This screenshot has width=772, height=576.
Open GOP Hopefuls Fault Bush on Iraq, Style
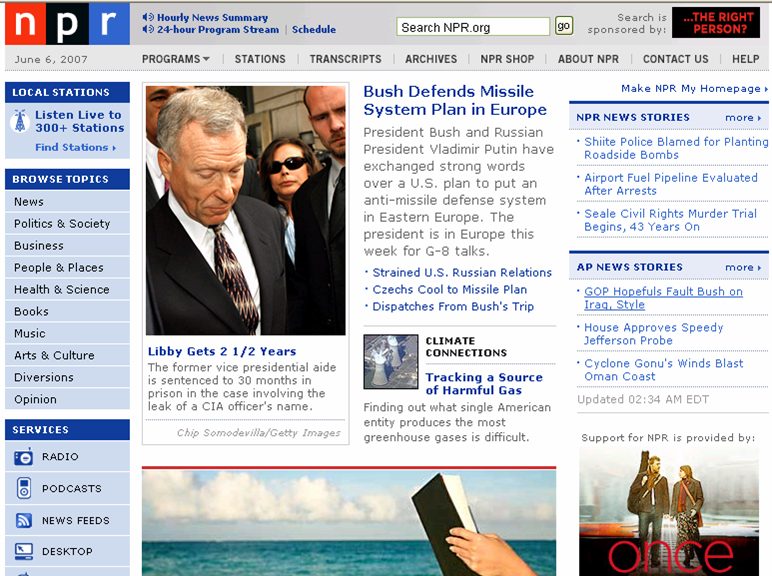click(663, 298)
